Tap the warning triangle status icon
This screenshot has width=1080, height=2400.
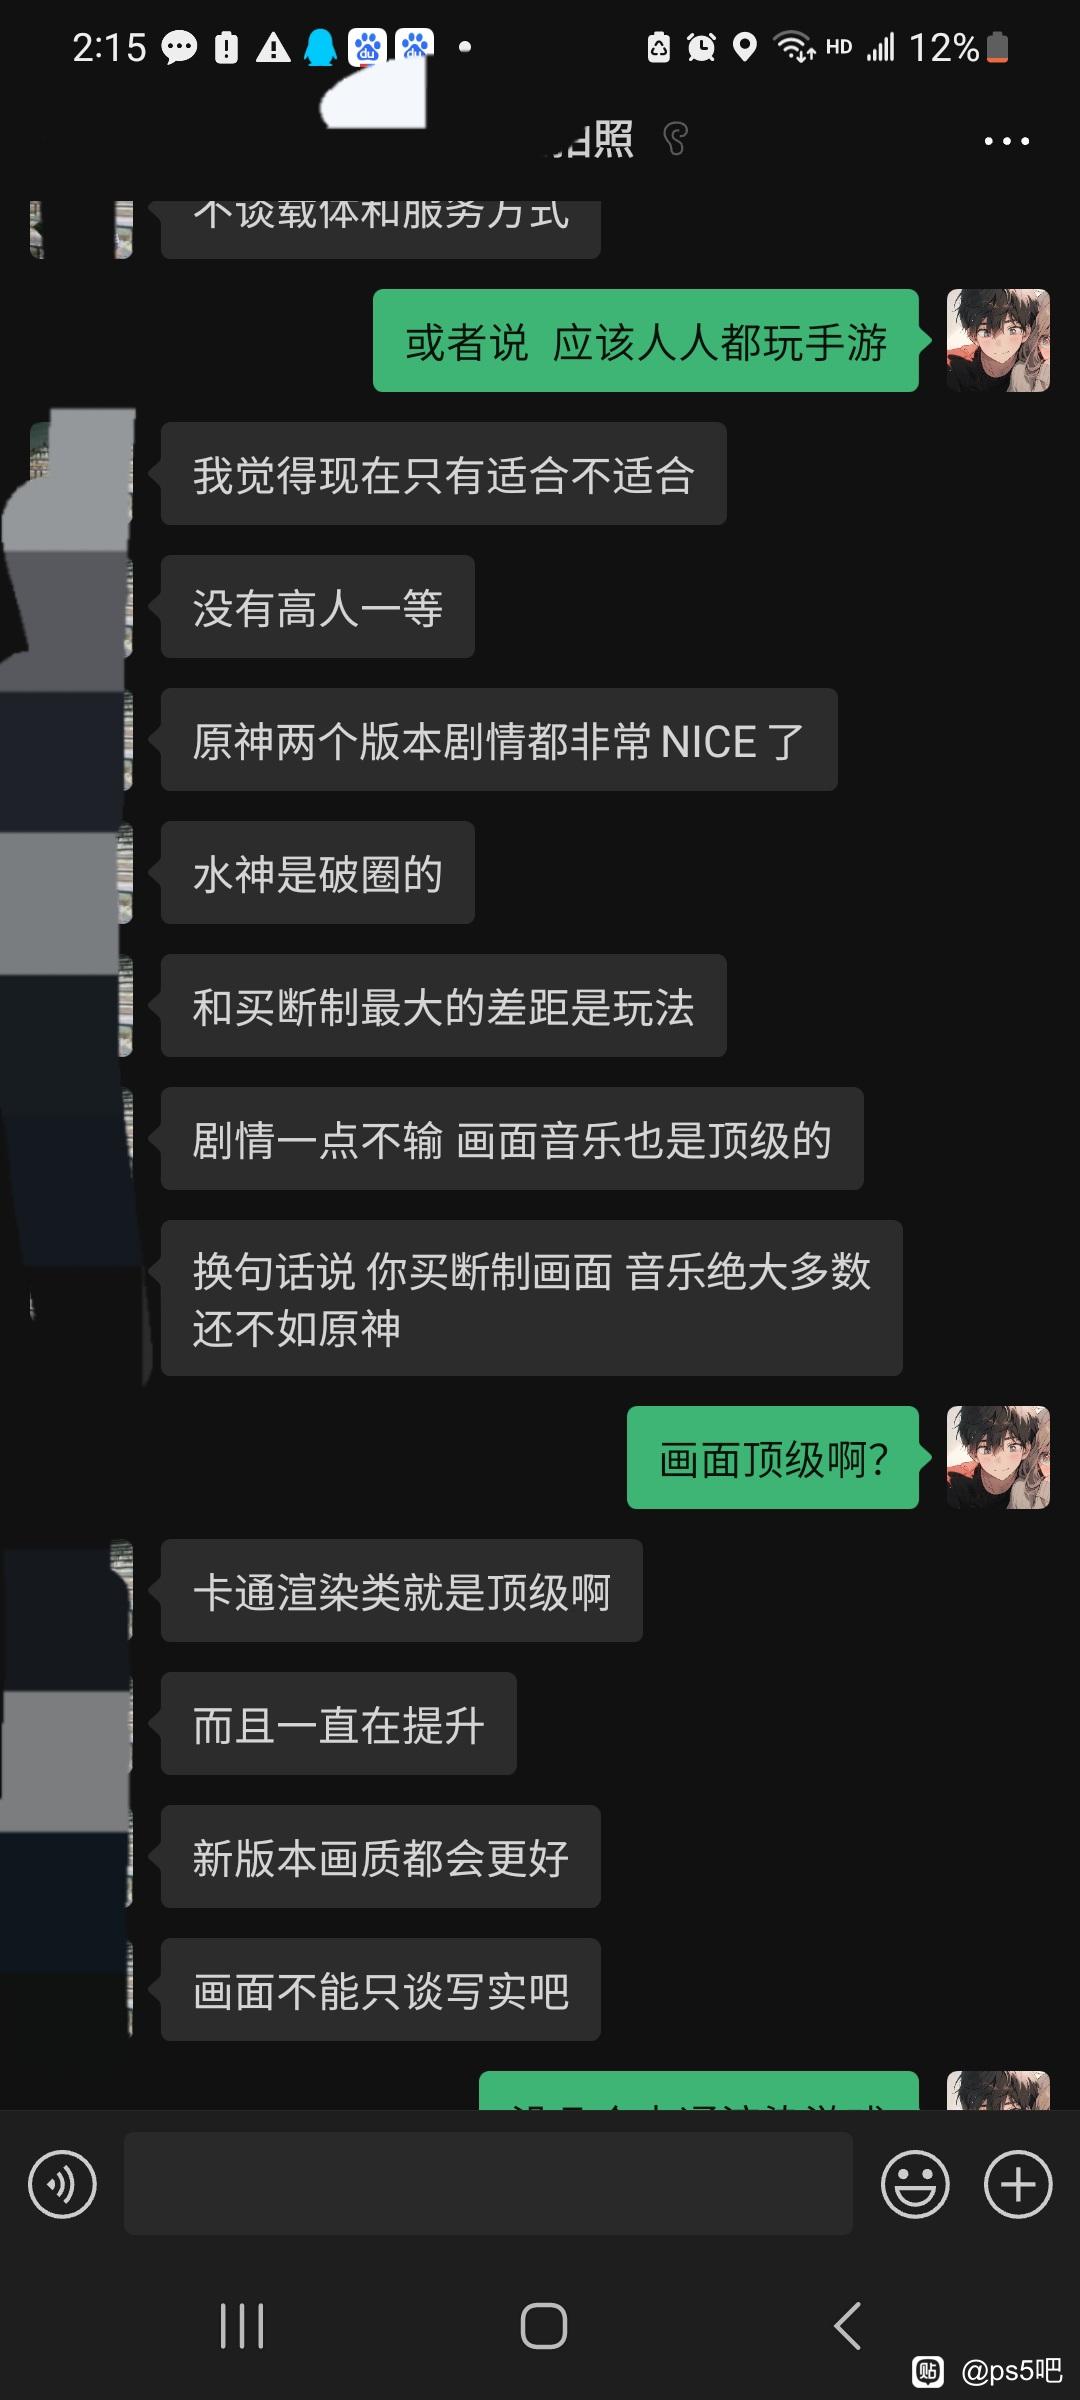tap(273, 47)
